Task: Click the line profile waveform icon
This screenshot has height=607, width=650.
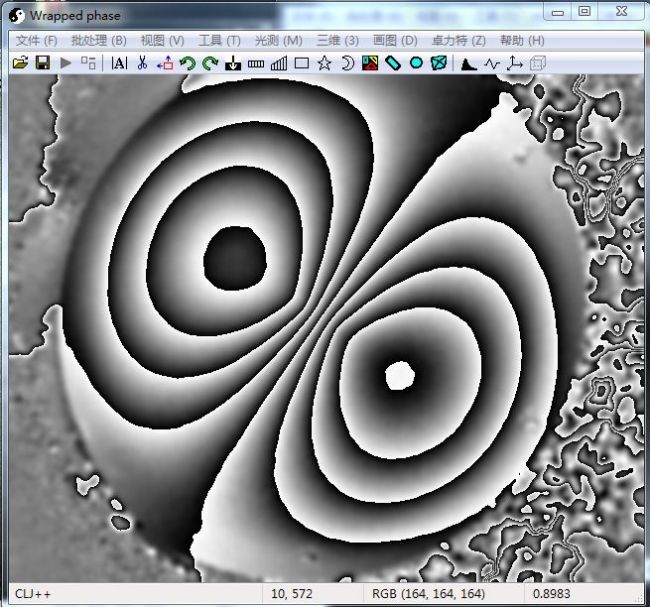Action: 492,64
